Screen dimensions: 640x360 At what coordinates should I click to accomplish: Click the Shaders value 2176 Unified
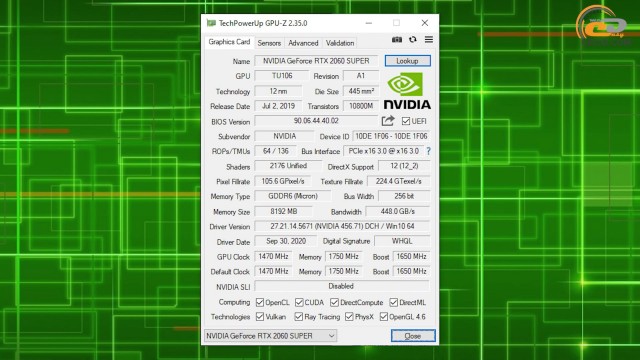[x=288, y=166]
